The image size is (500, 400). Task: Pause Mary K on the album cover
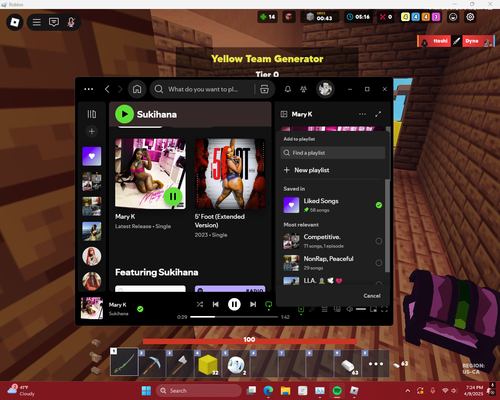[173, 197]
